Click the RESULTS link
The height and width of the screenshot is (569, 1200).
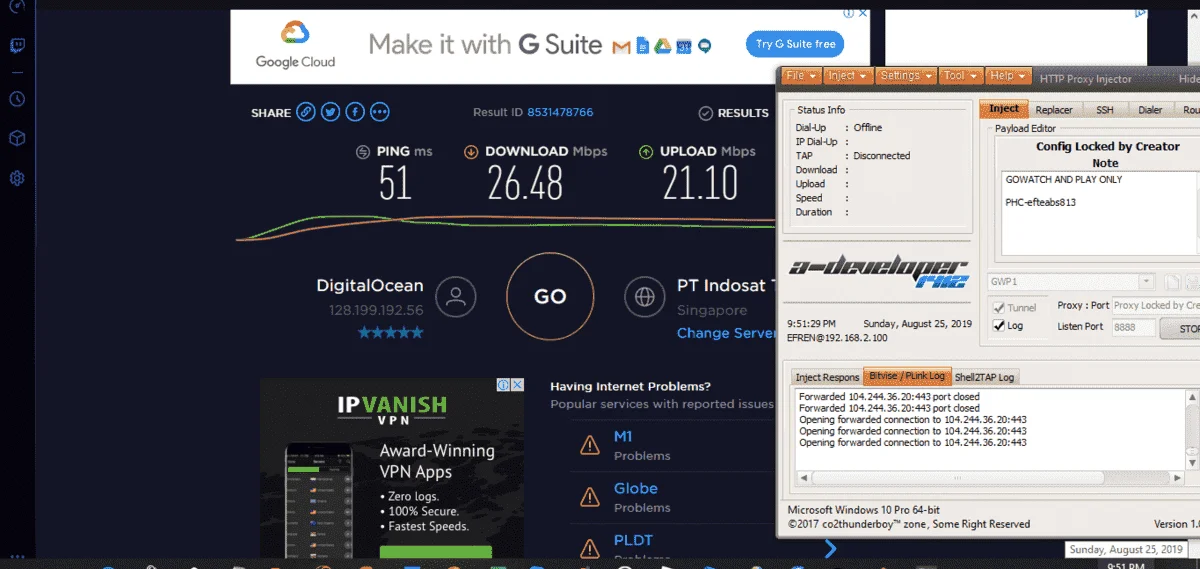743,113
